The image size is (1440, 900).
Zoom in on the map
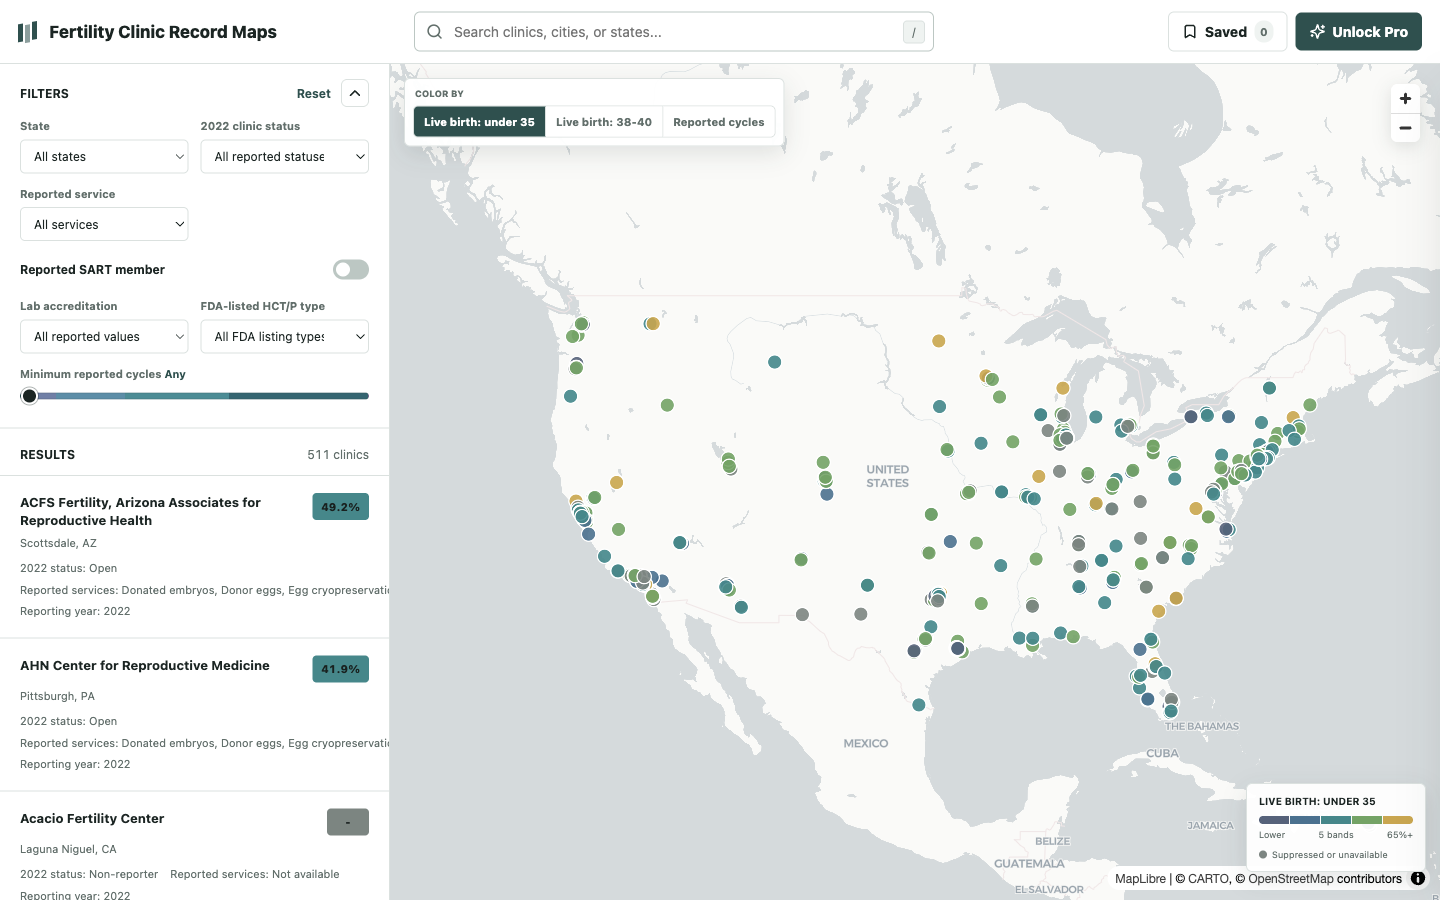click(x=1405, y=98)
